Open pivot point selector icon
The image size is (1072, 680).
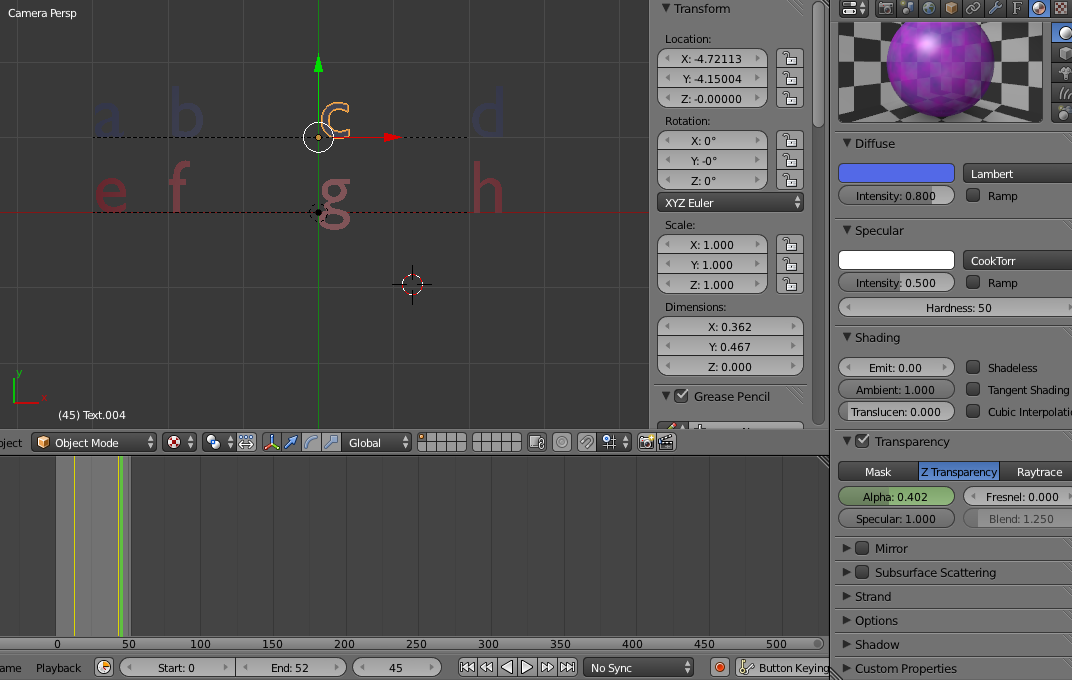219,443
